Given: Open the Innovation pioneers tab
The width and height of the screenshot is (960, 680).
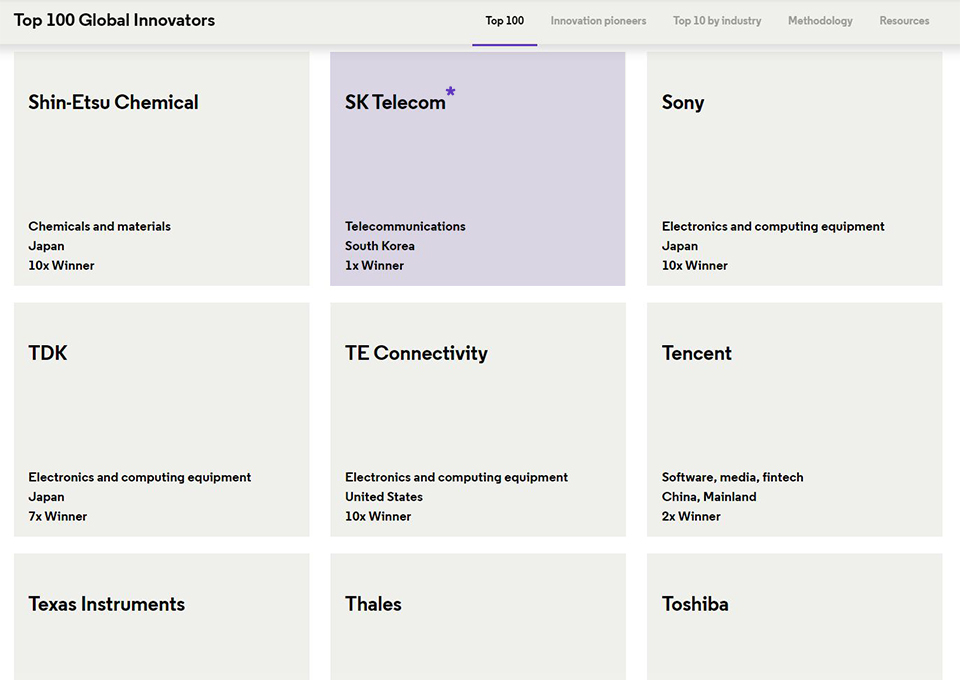Looking at the screenshot, I should [x=598, y=21].
